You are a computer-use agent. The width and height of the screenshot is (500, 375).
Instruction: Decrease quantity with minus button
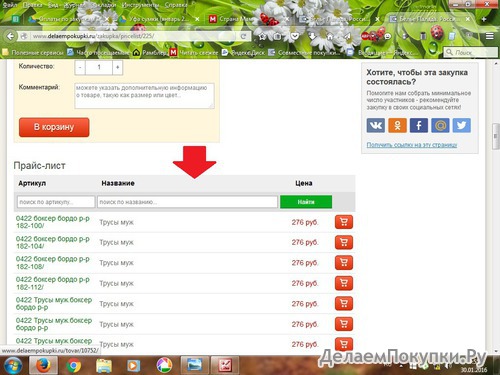tap(80, 68)
